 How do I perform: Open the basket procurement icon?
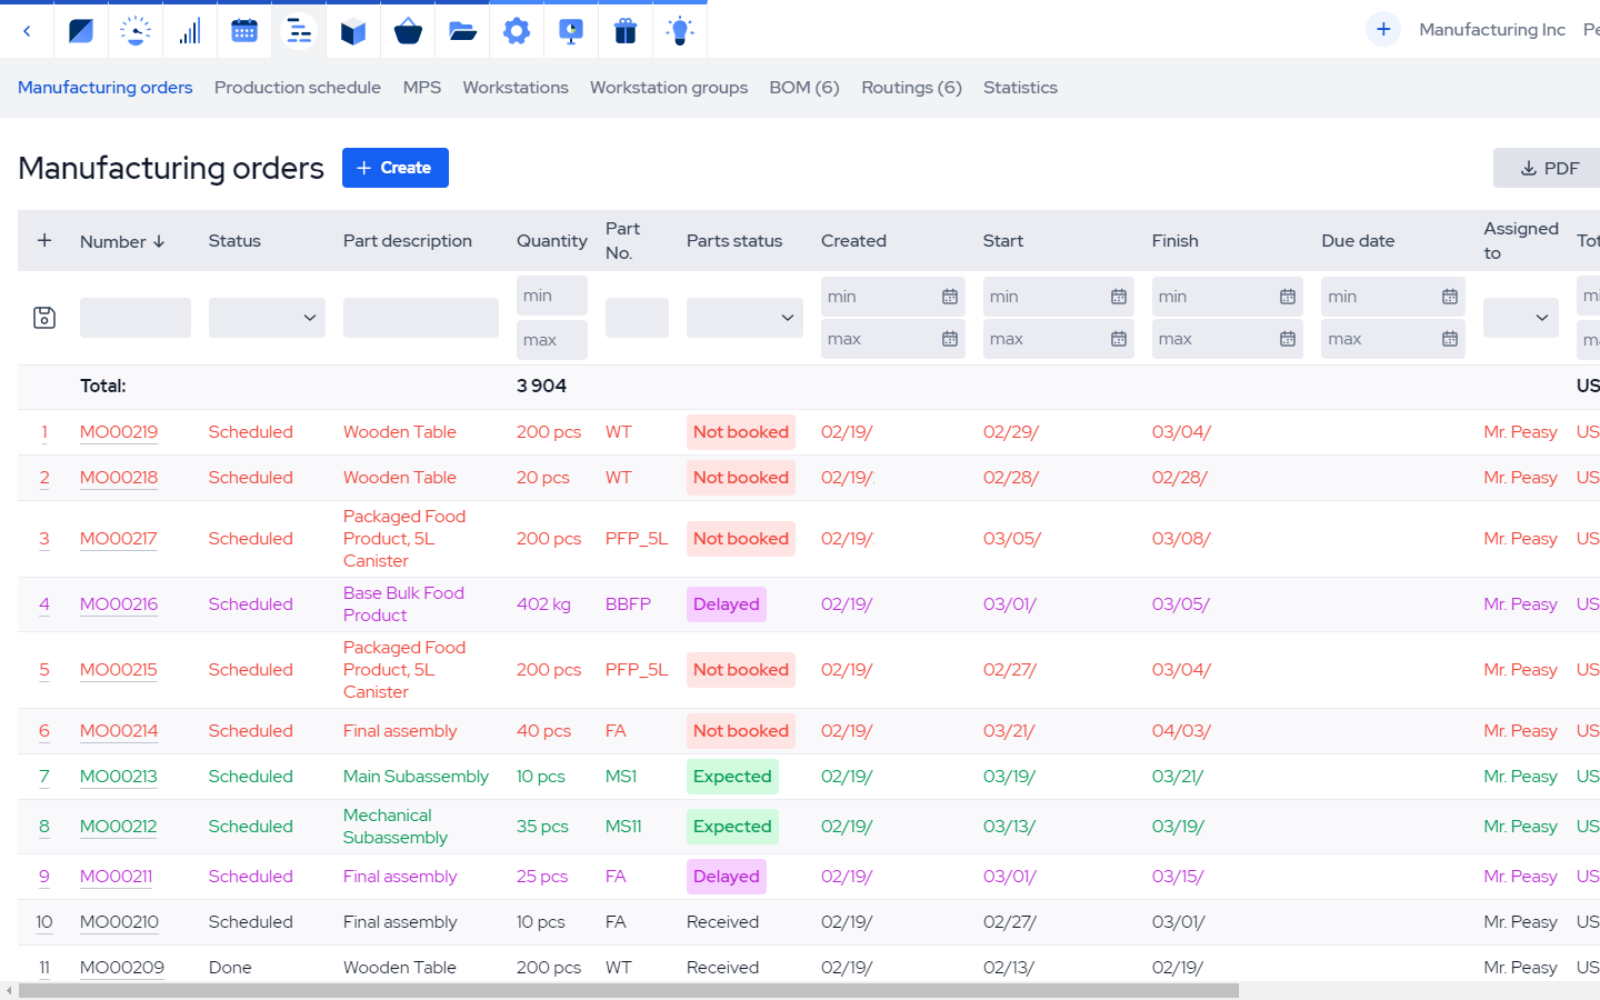tap(408, 30)
